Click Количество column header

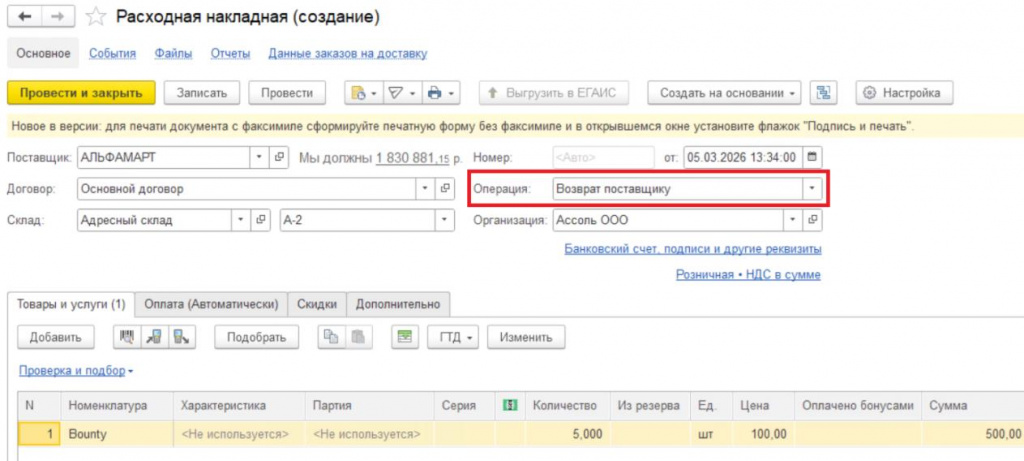click(x=568, y=405)
